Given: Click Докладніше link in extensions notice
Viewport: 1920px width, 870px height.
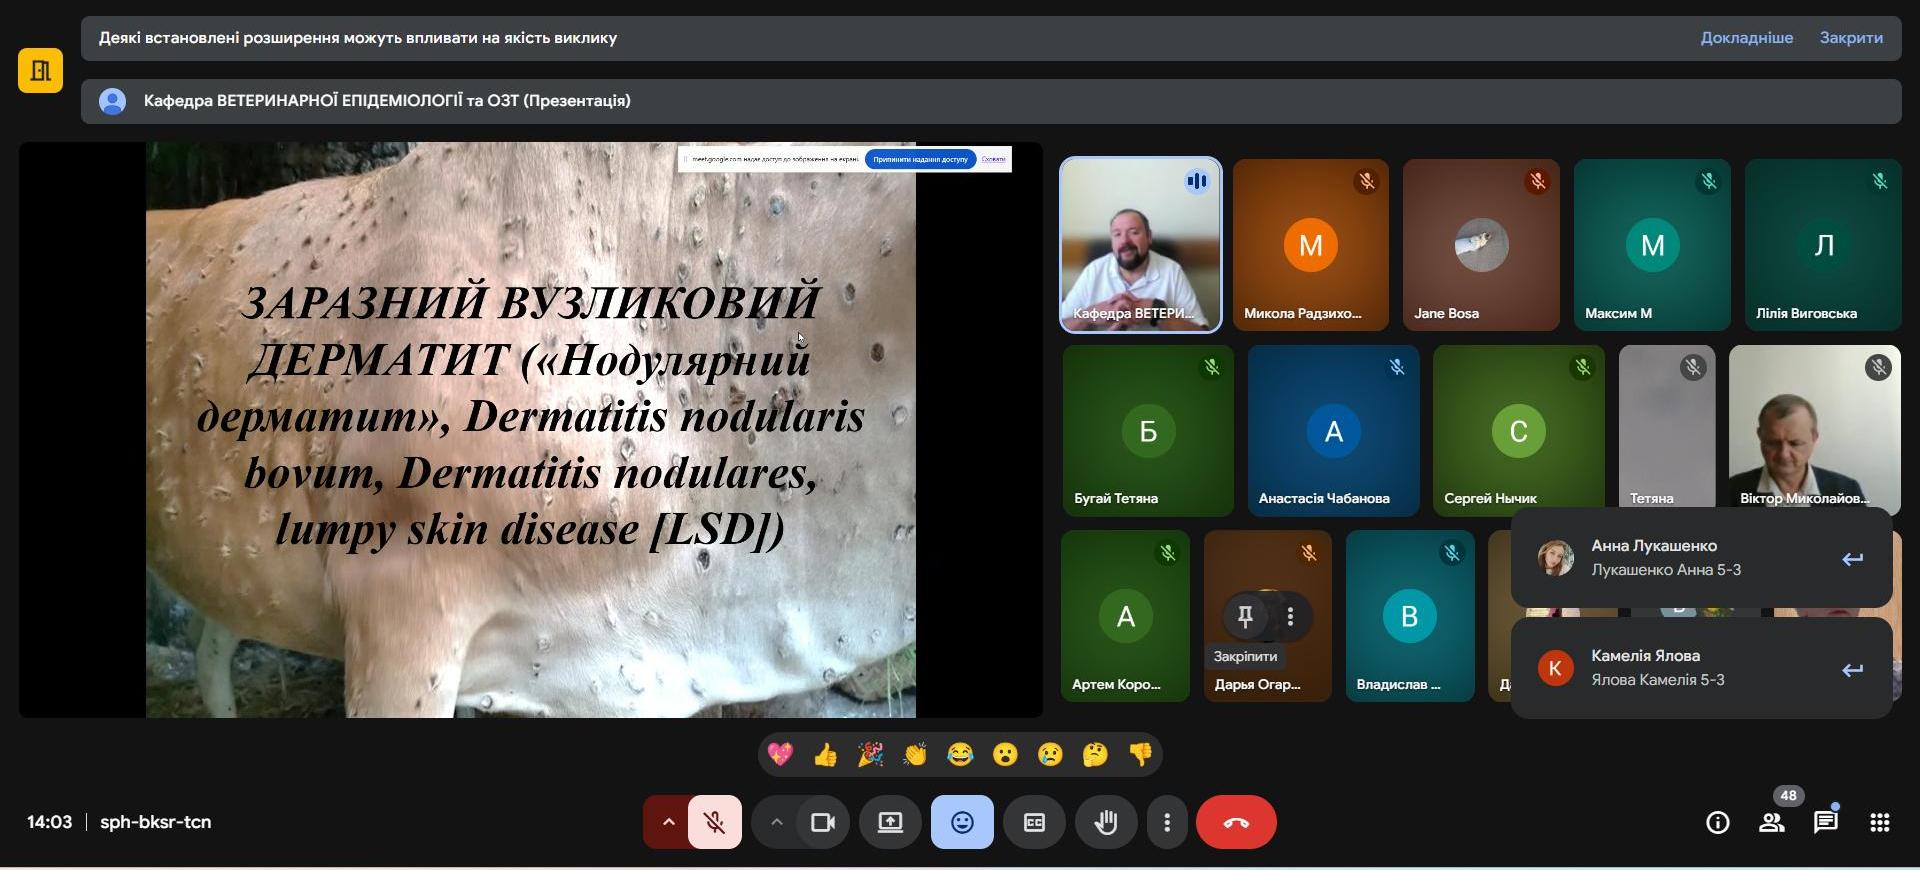Looking at the screenshot, I should click(1746, 38).
